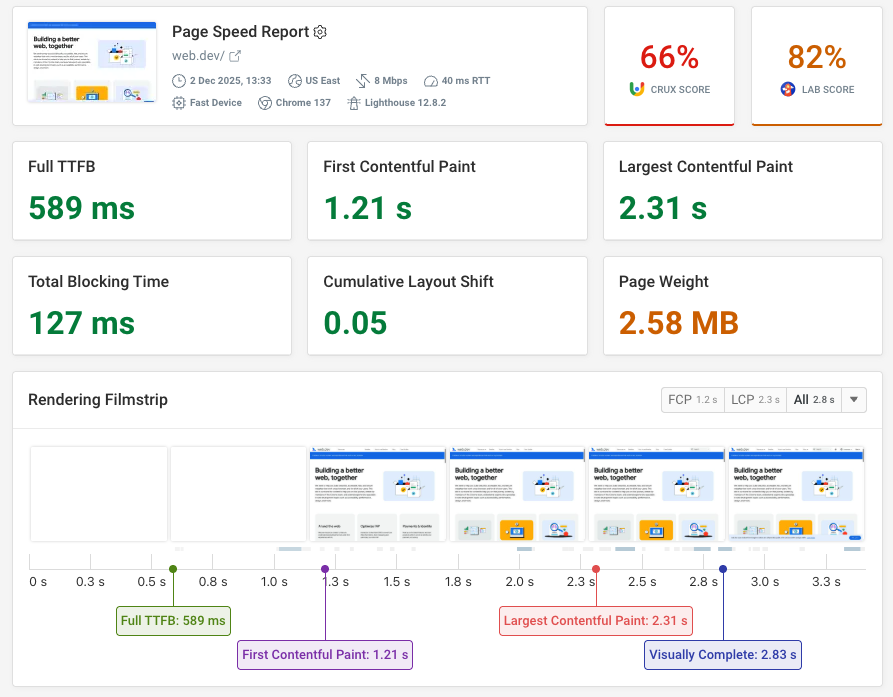The width and height of the screenshot is (893, 697).
Task: Click the Largest Contentful Paint metric card
Action: click(742, 190)
